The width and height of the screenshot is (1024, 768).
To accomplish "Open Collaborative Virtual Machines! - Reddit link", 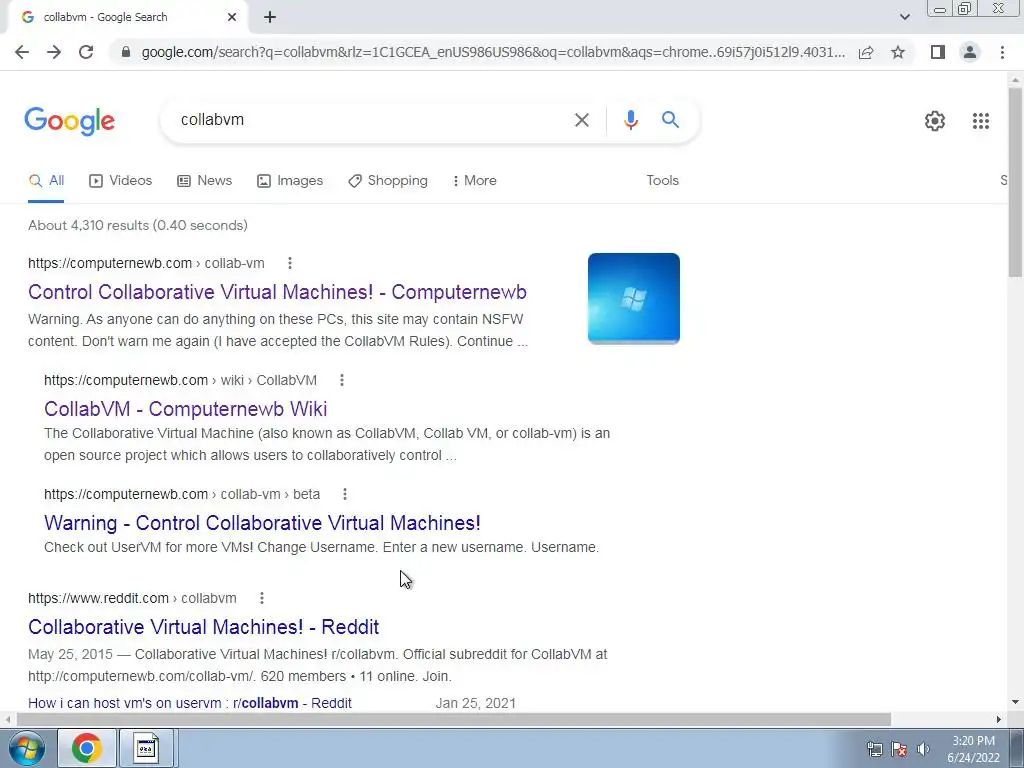I will (x=204, y=627).
